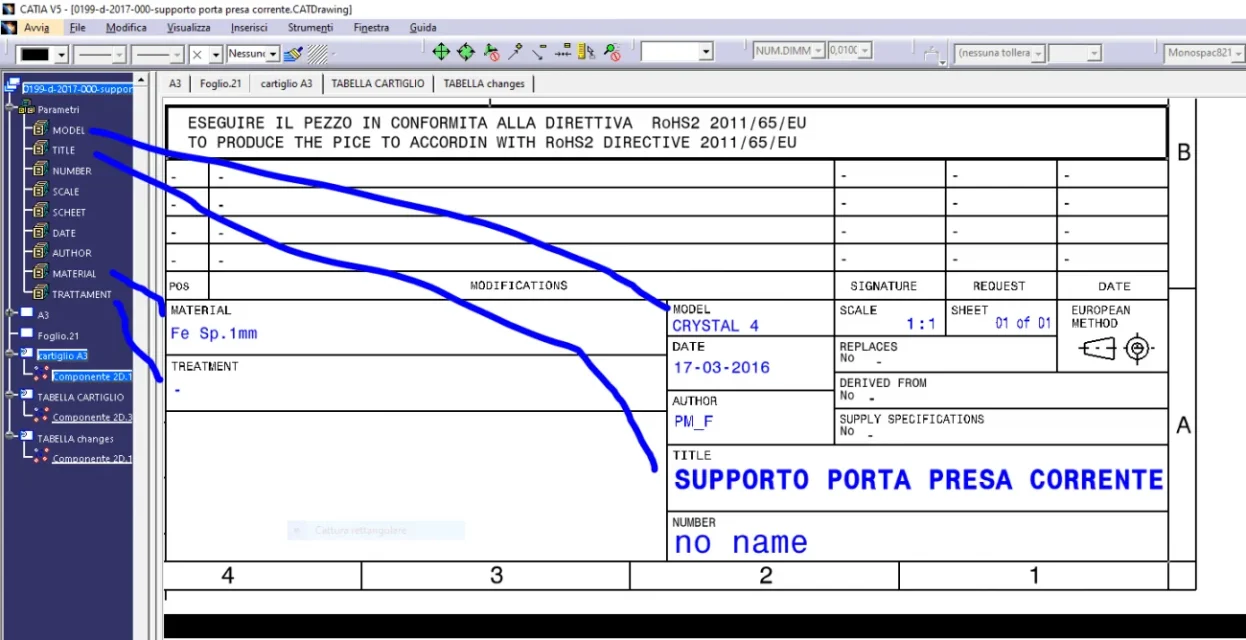Click the hatching pattern icon

pyautogui.click(x=318, y=53)
